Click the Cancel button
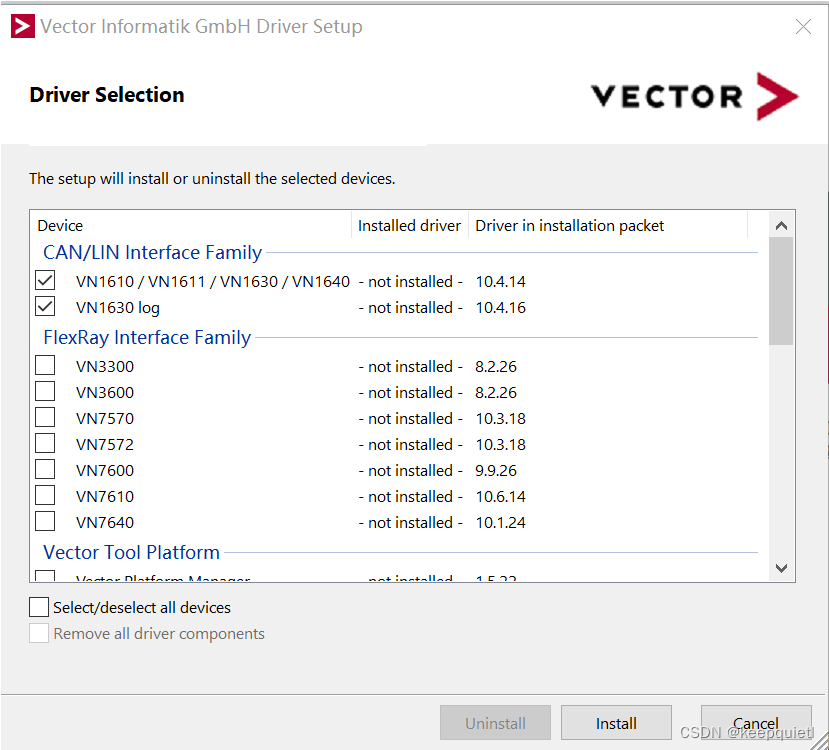 [x=756, y=723]
